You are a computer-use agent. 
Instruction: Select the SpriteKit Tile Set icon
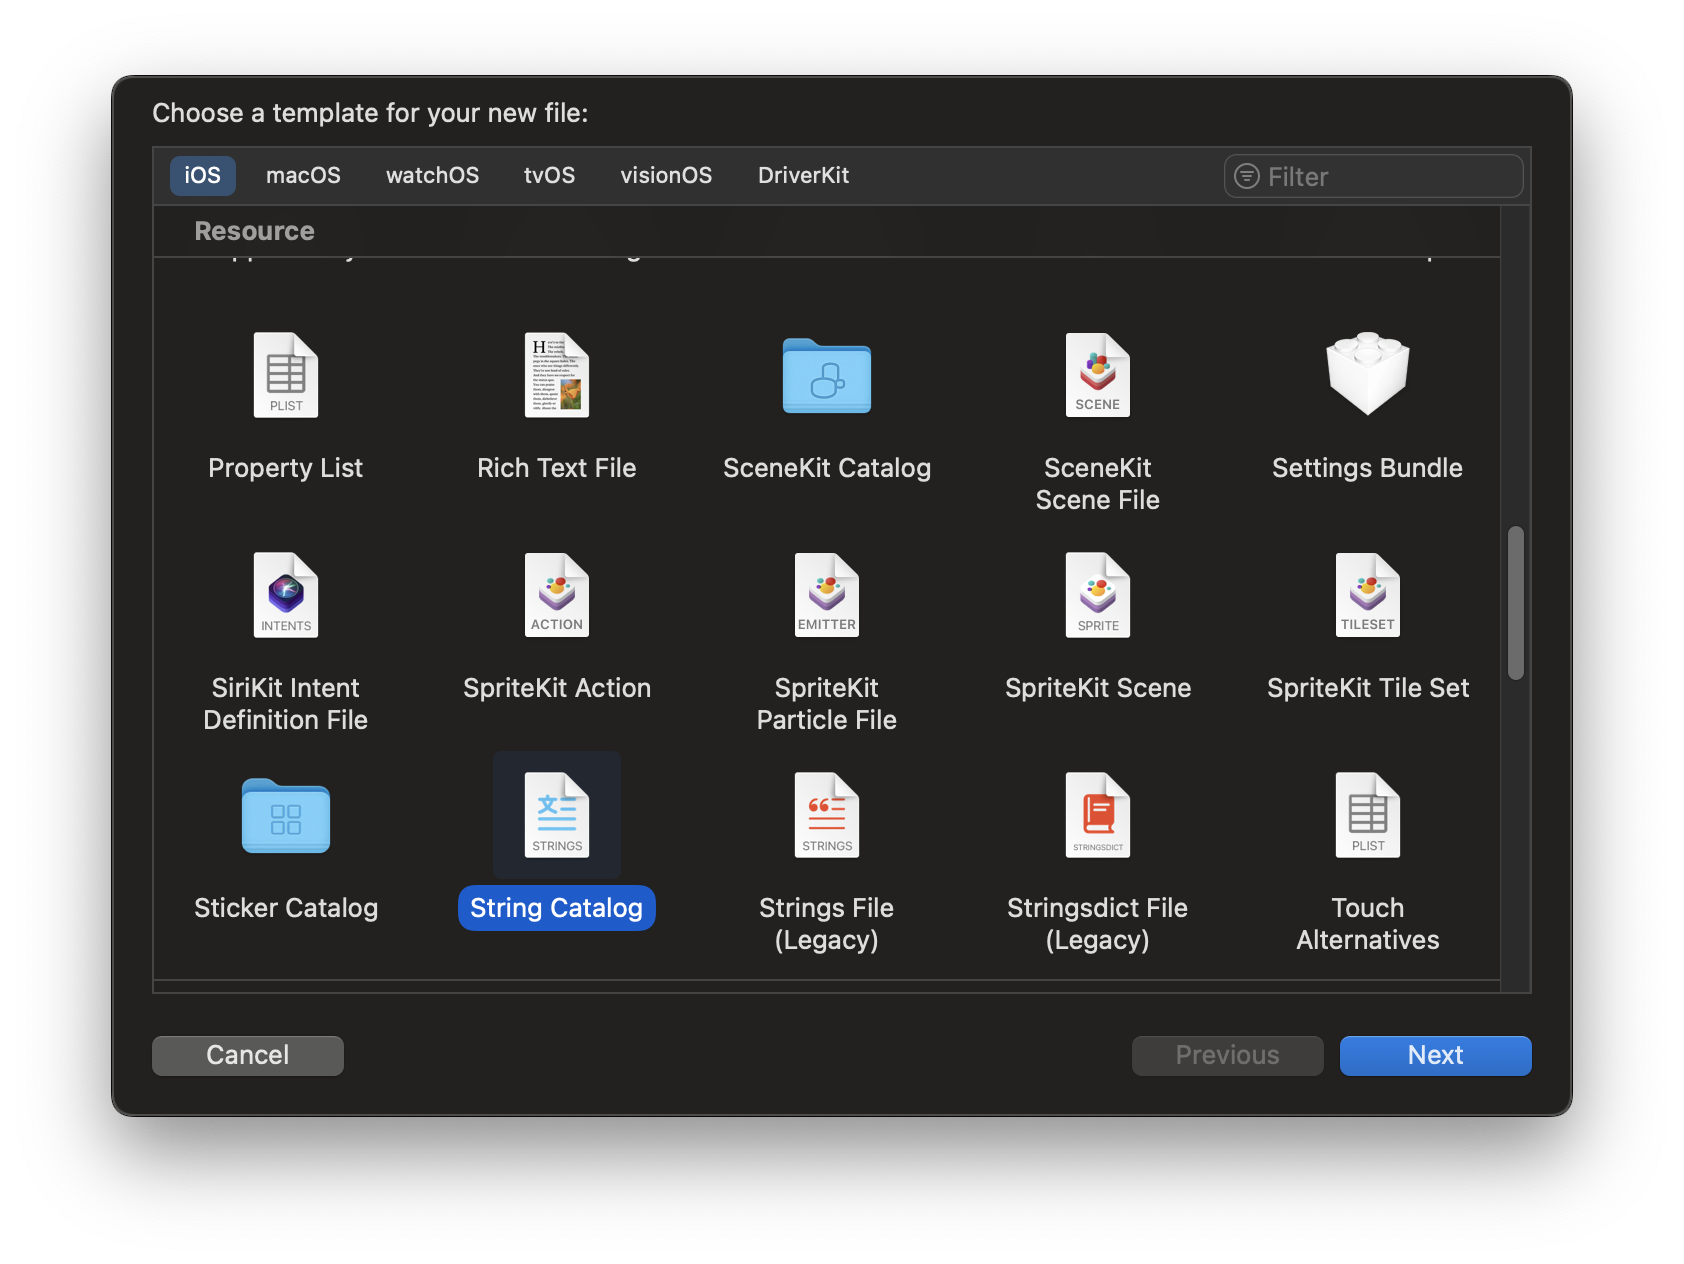point(1368,595)
